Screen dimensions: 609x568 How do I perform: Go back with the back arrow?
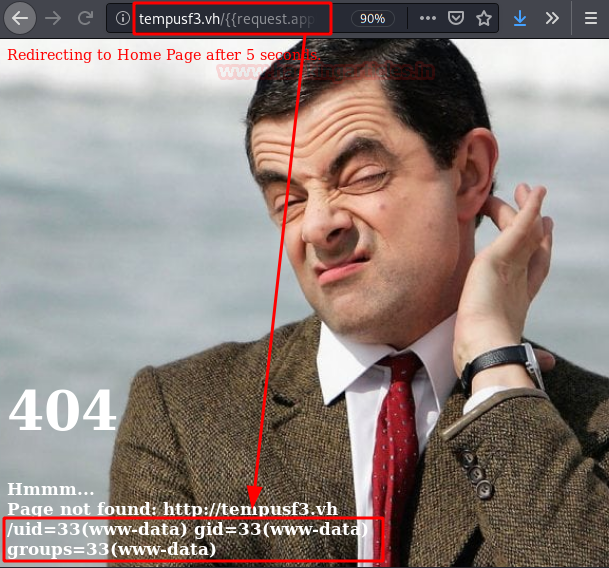[20, 18]
